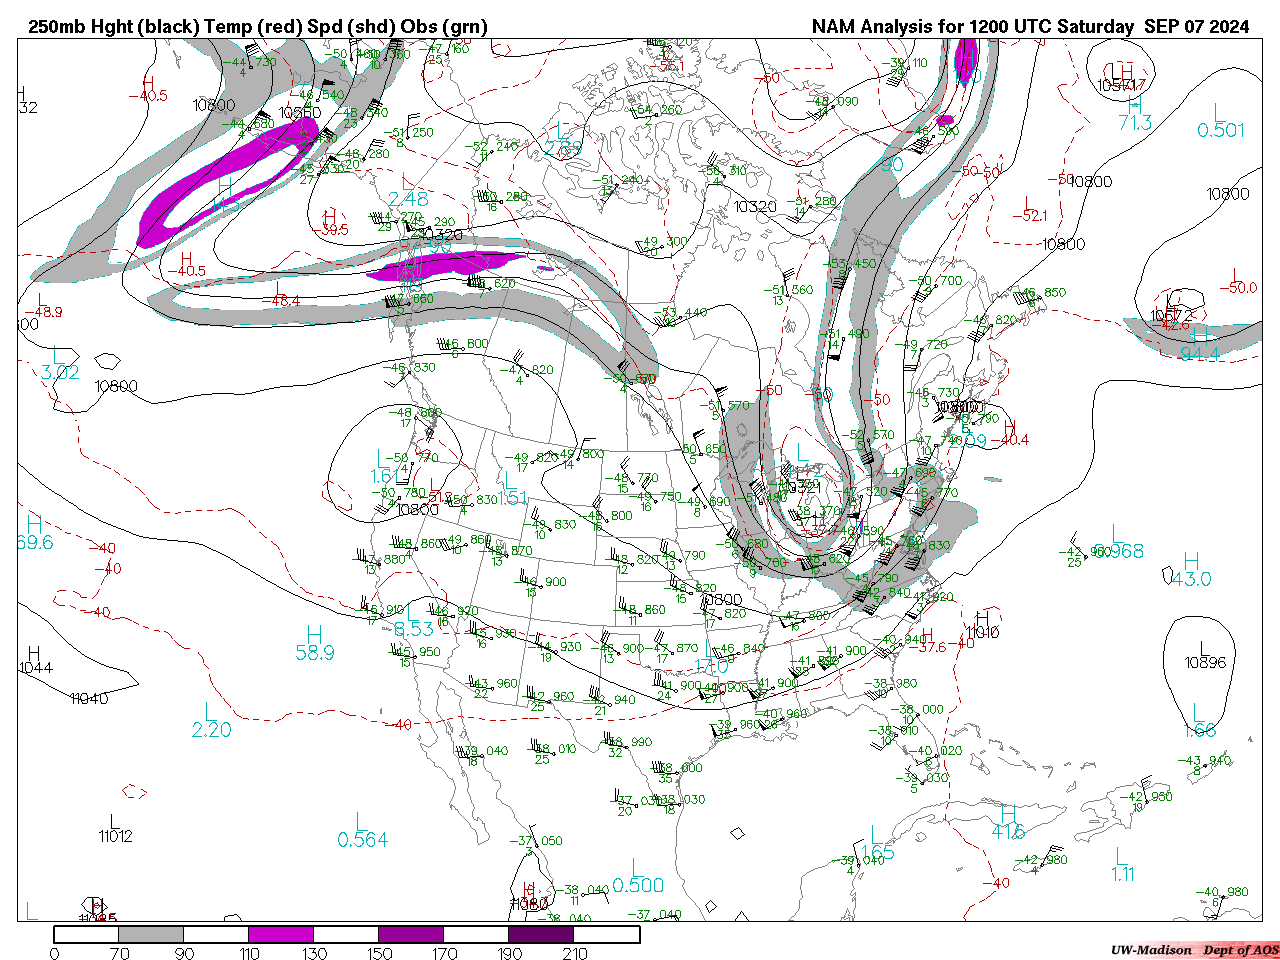Click the gray 70-90 legend swatch
The height and width of the screenshot is (960, 1280).
(x=151, y=934)
